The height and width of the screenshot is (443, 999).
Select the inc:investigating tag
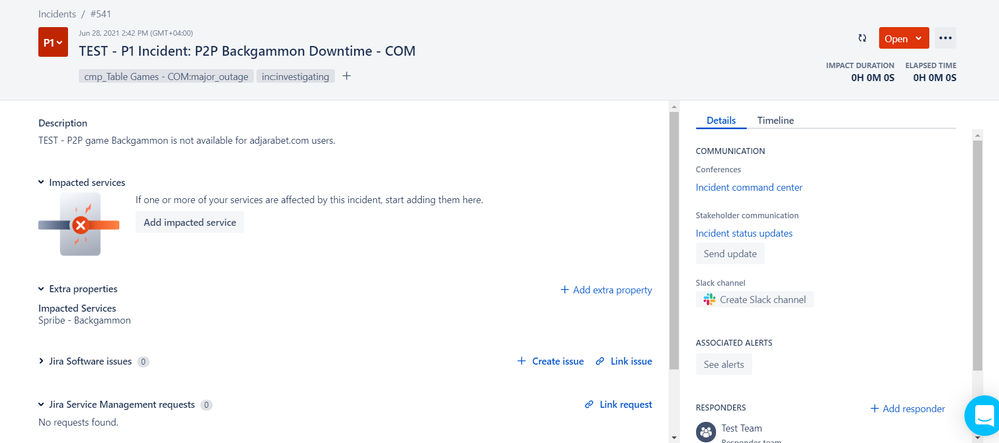(x=296, y=76)
